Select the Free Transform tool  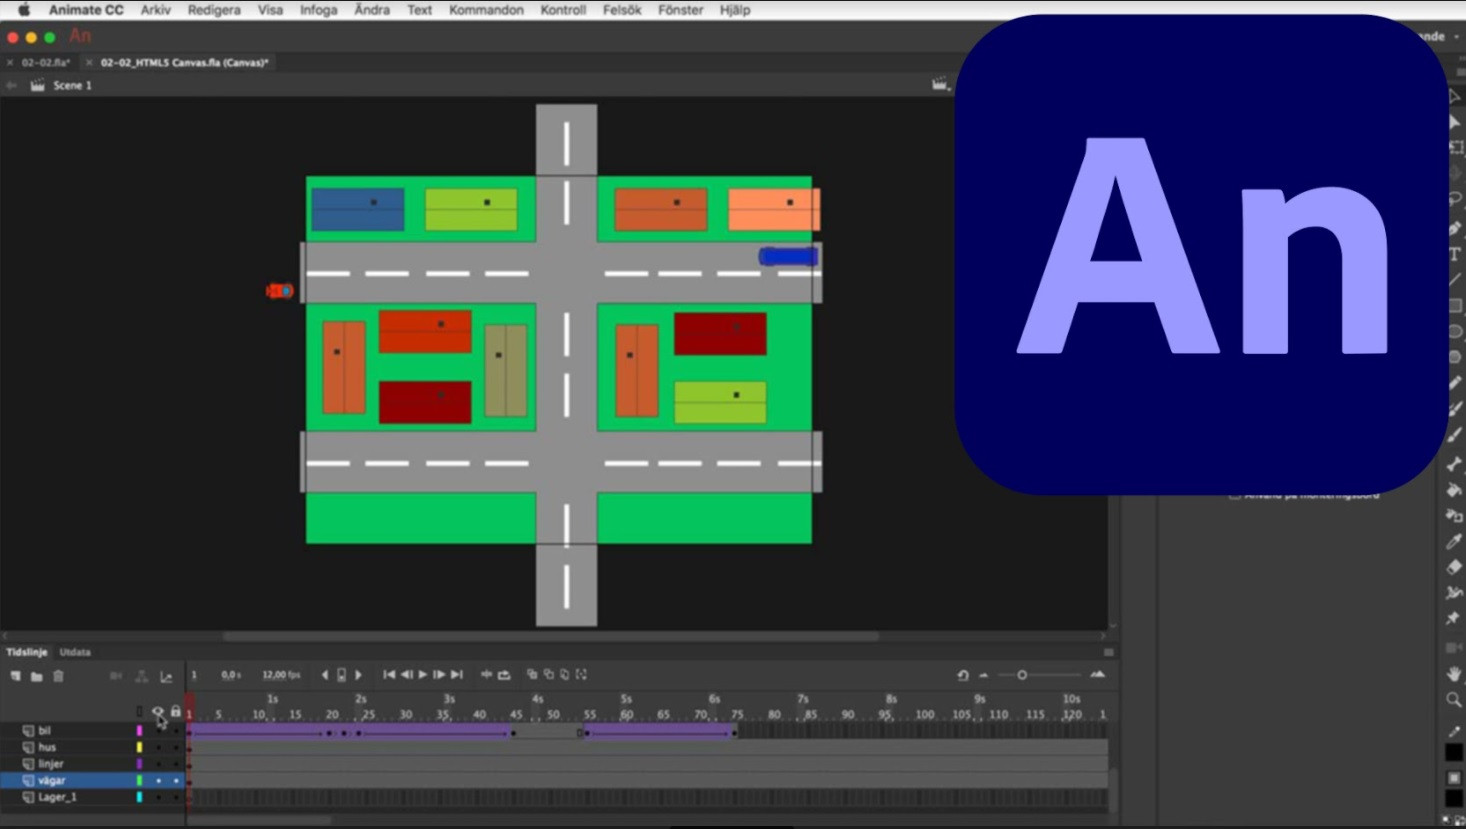(x=1455, y=147)
